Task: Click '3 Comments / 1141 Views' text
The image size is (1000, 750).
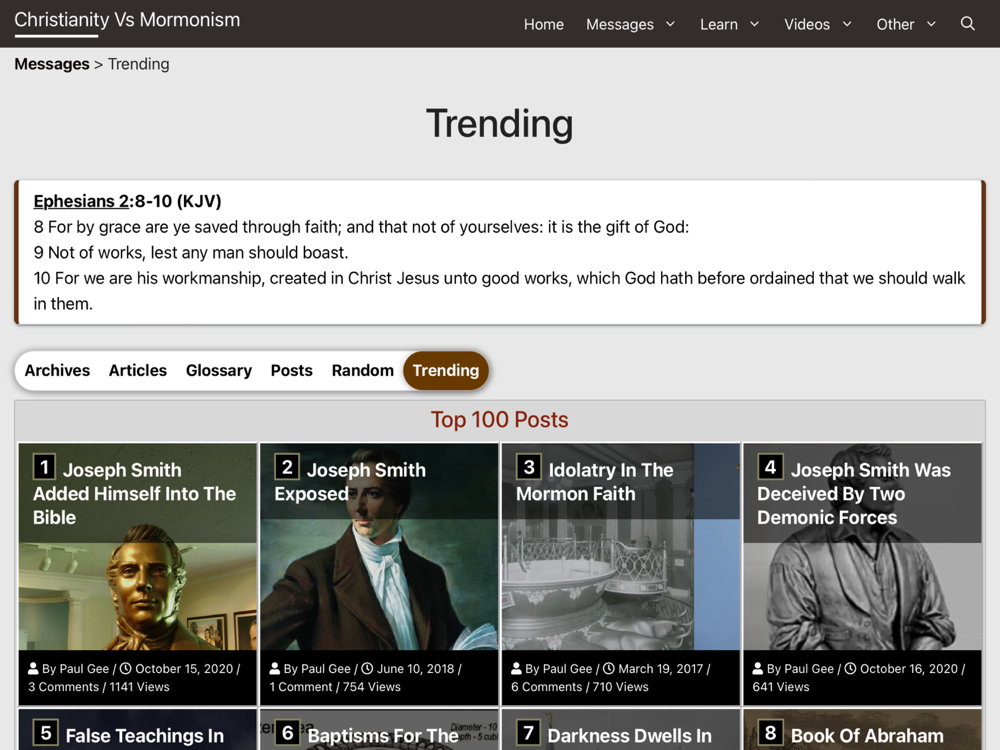Action: [99, 687]
